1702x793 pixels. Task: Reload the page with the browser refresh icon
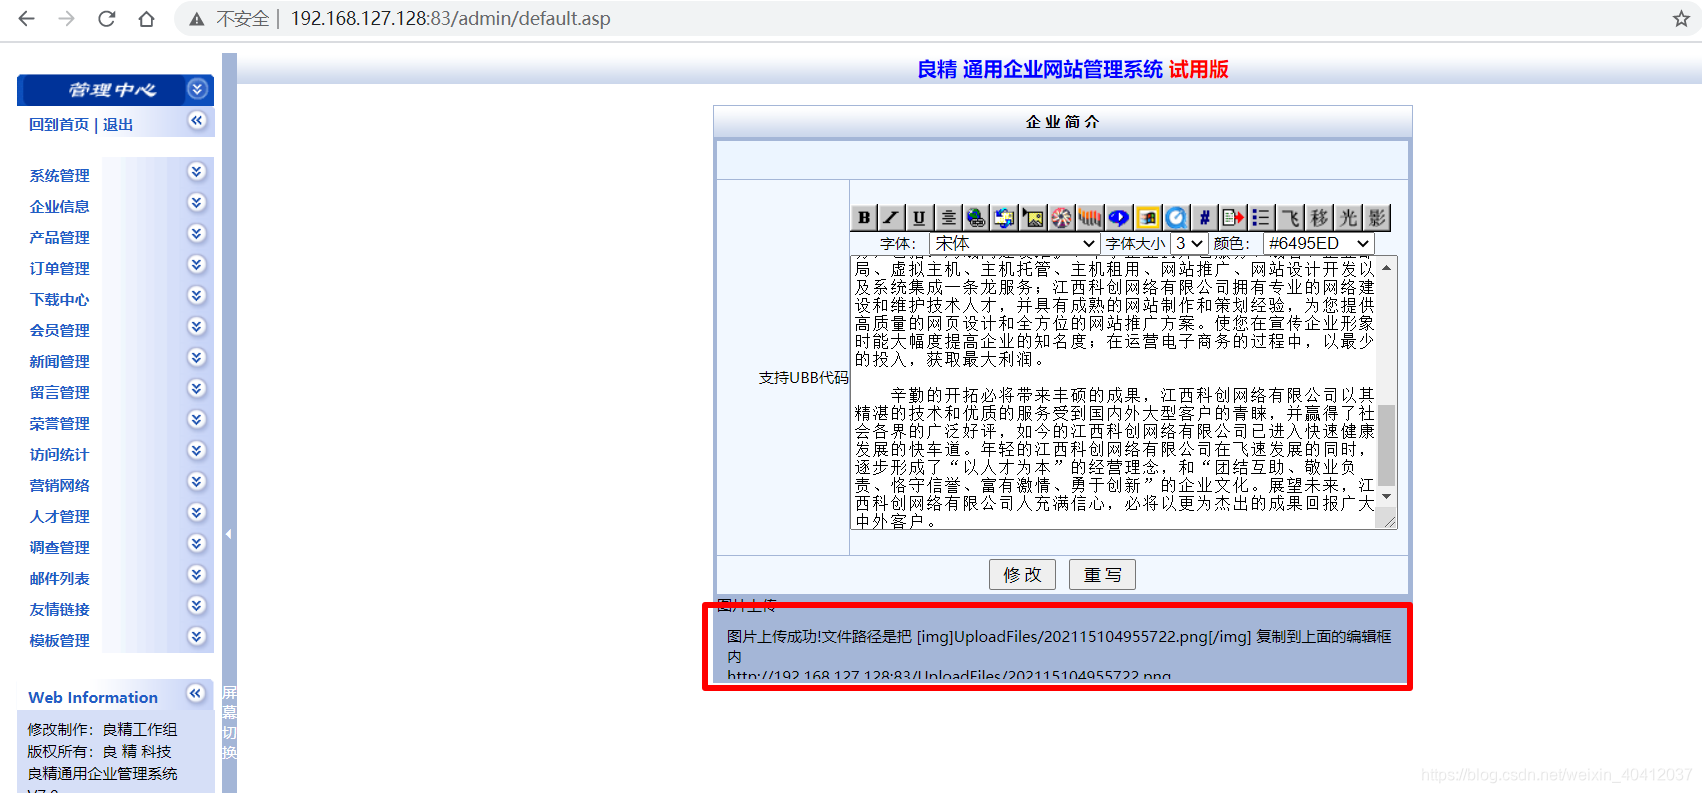(106, 19)
